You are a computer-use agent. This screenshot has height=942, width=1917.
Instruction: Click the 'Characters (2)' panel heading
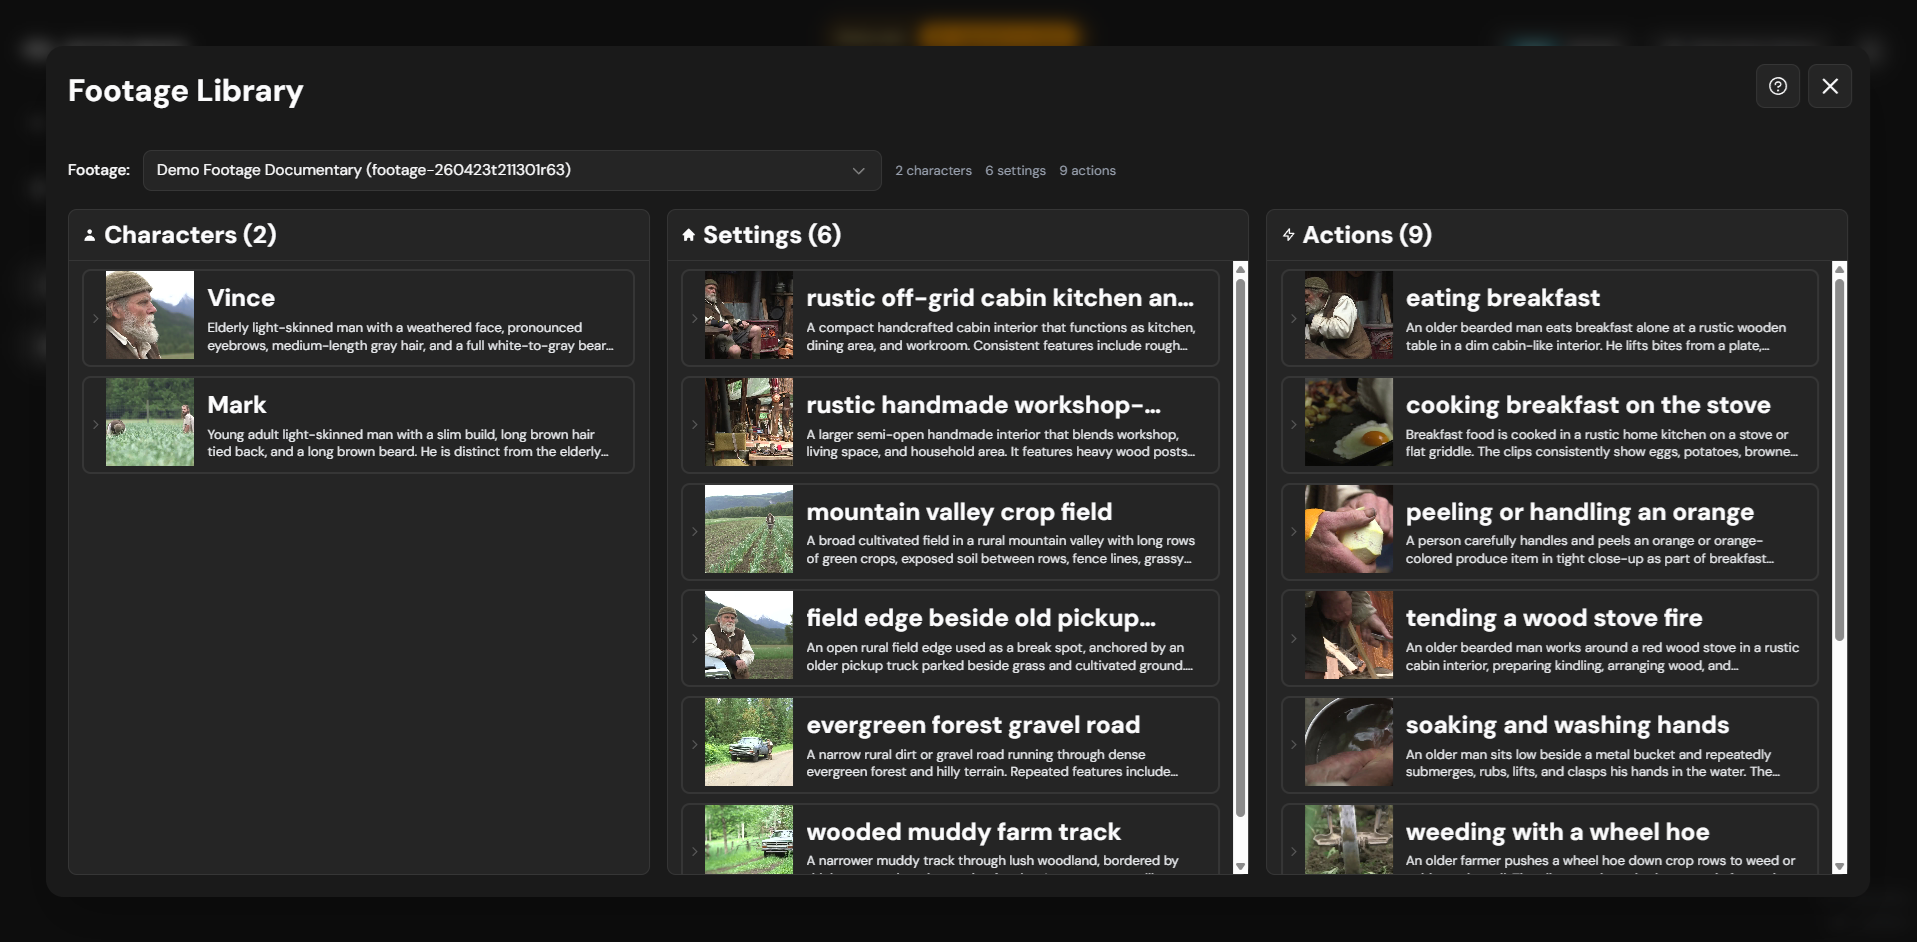[190, 235]
